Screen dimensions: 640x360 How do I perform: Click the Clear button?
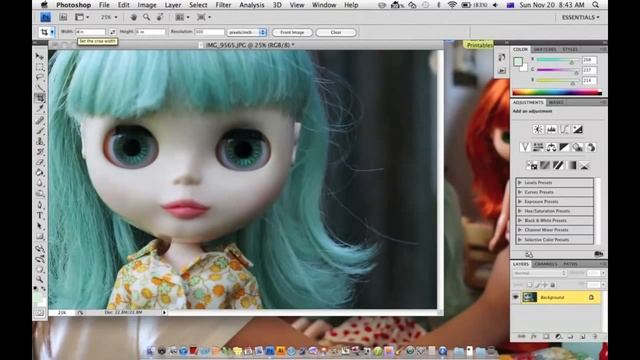pyautogui.click(x=336, y=32)
